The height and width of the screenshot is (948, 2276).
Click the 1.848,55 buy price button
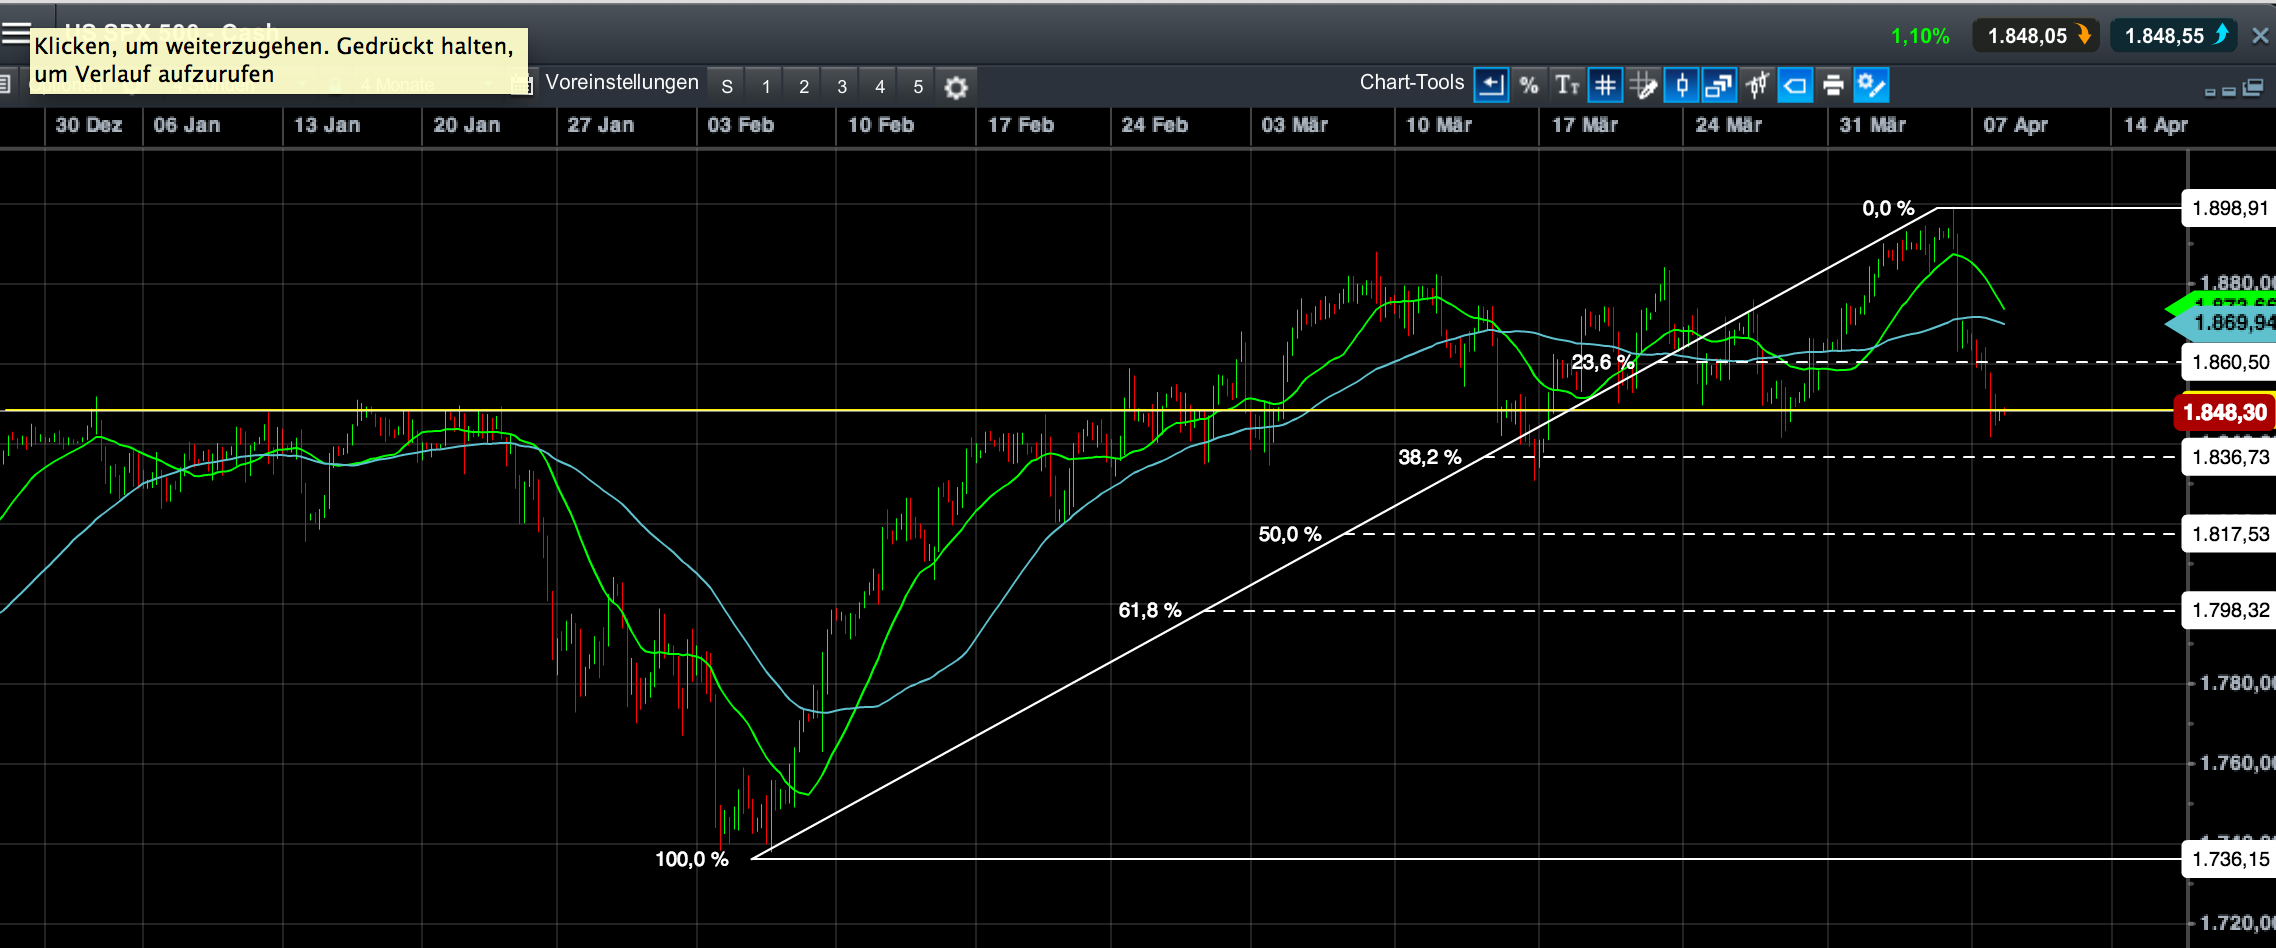(x=2172, y=34)
